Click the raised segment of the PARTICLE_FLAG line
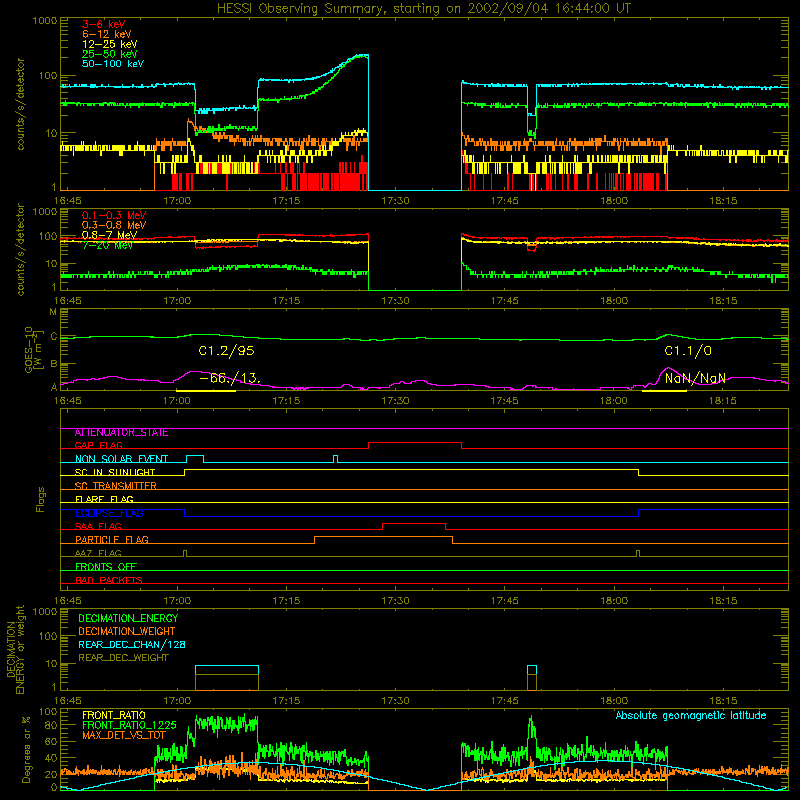800x800 pixels. coord(383,537)
